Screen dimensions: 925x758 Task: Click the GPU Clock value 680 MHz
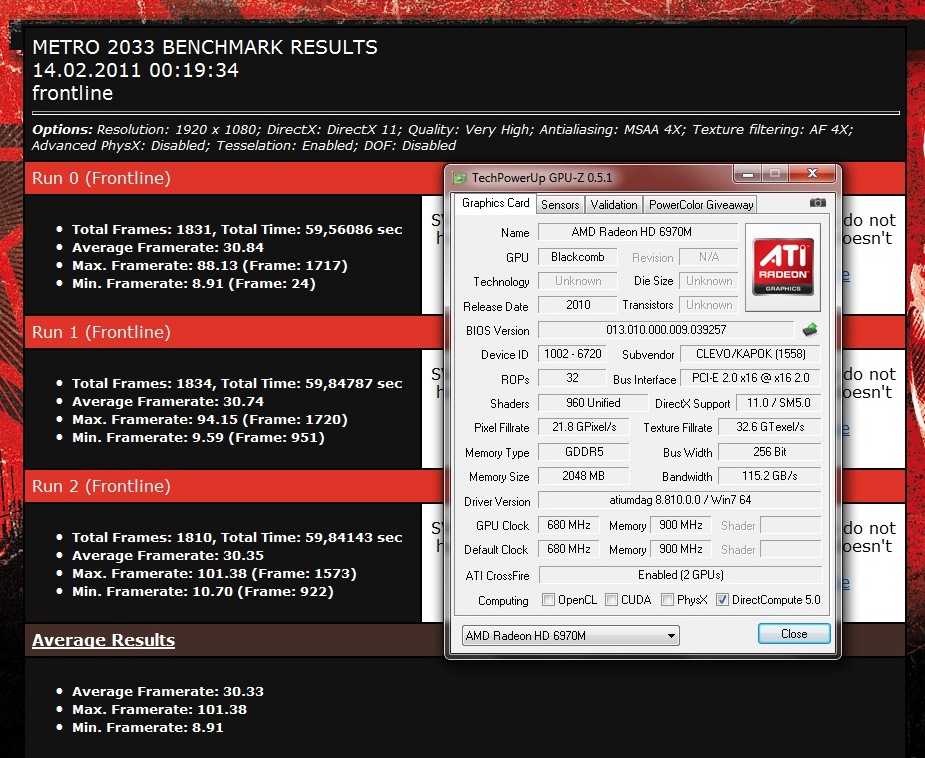(569, 525)
